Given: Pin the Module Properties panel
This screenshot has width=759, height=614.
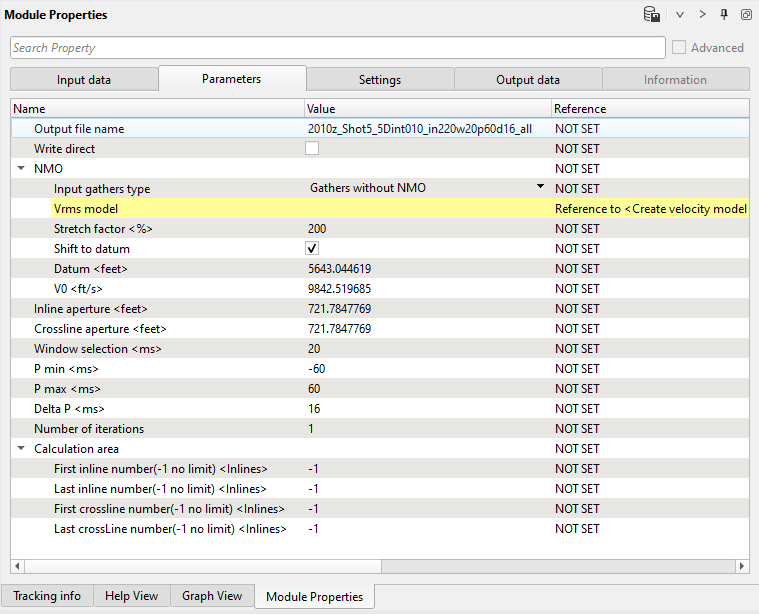Looking at the screenshot, I should click(724, 15).
